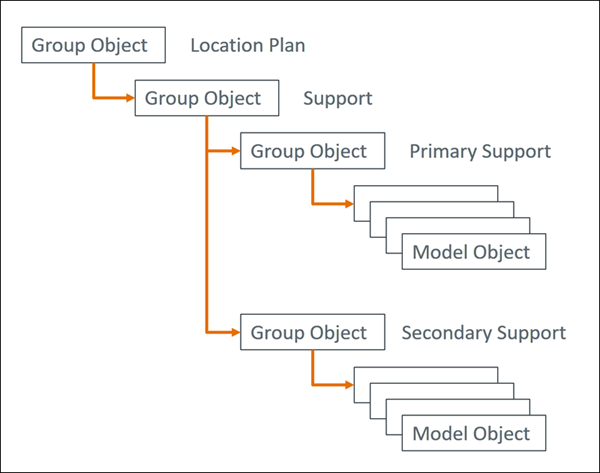The image size is (600, 473).
Task: Click the Model Object box under Primary Support
Action: 473,252
